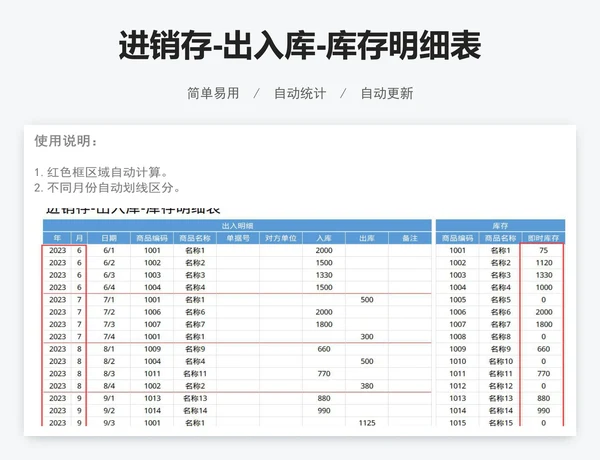
Task: Select the 单据号 column header
Action: click(237, 238)
